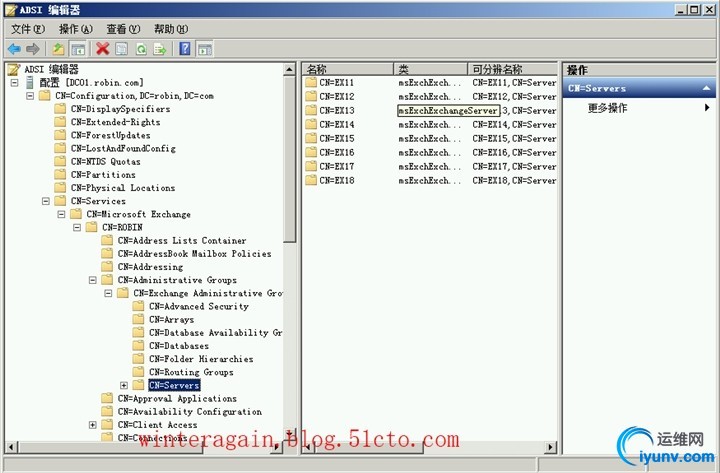
Task: Sort by the 名称 column header
Action: pos(348,69)
